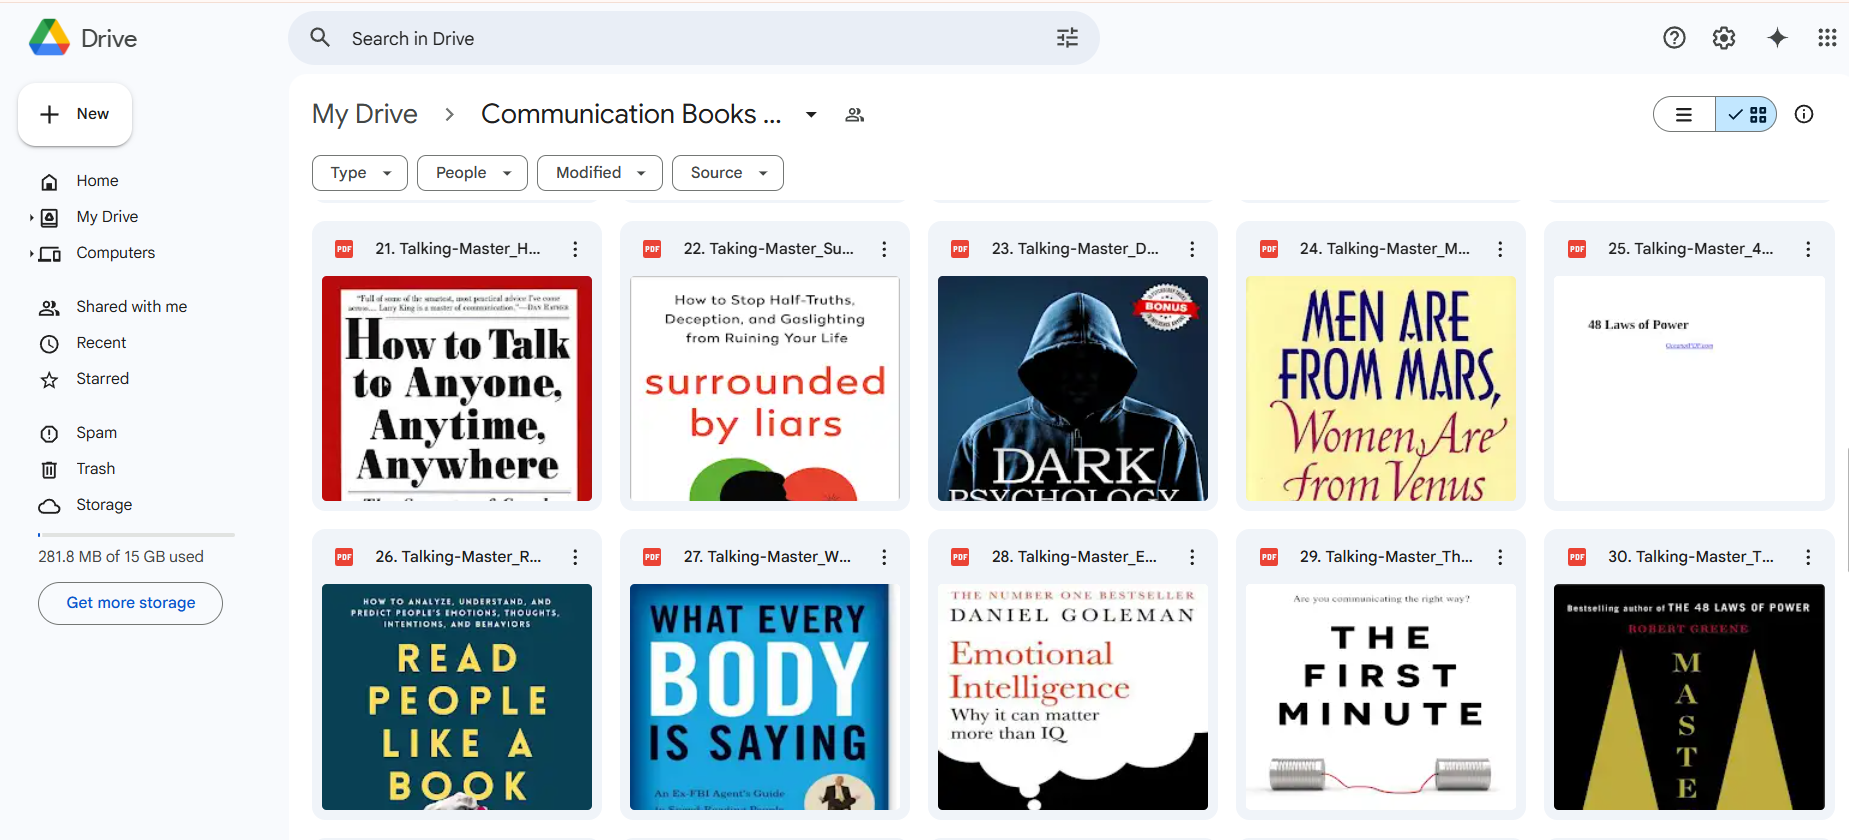Click the Search in Drive field
This screenshot has height=840, width=1849.
pos(694,38)
